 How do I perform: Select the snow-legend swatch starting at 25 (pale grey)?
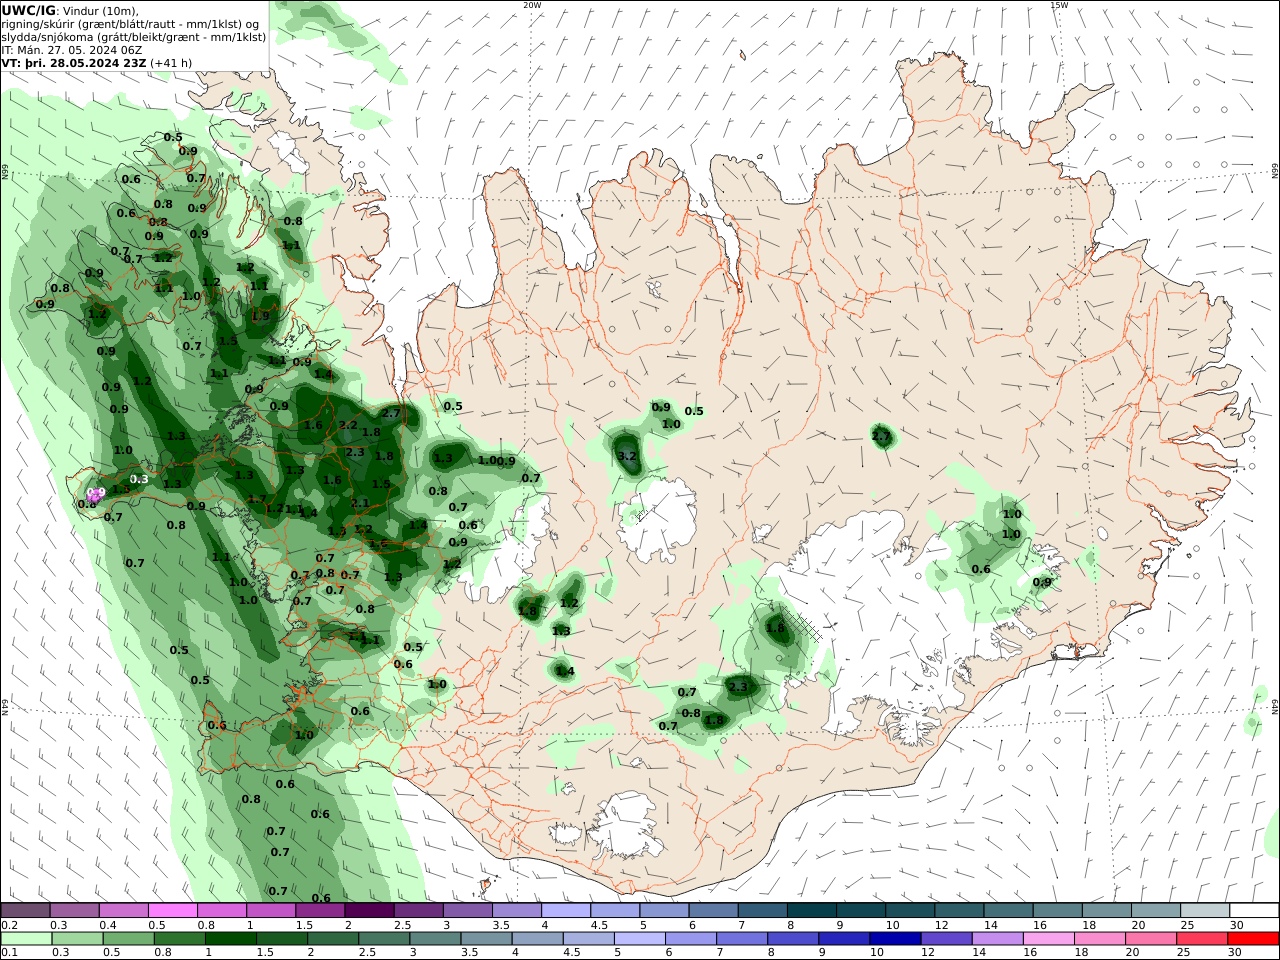[x=1206, y=911]
